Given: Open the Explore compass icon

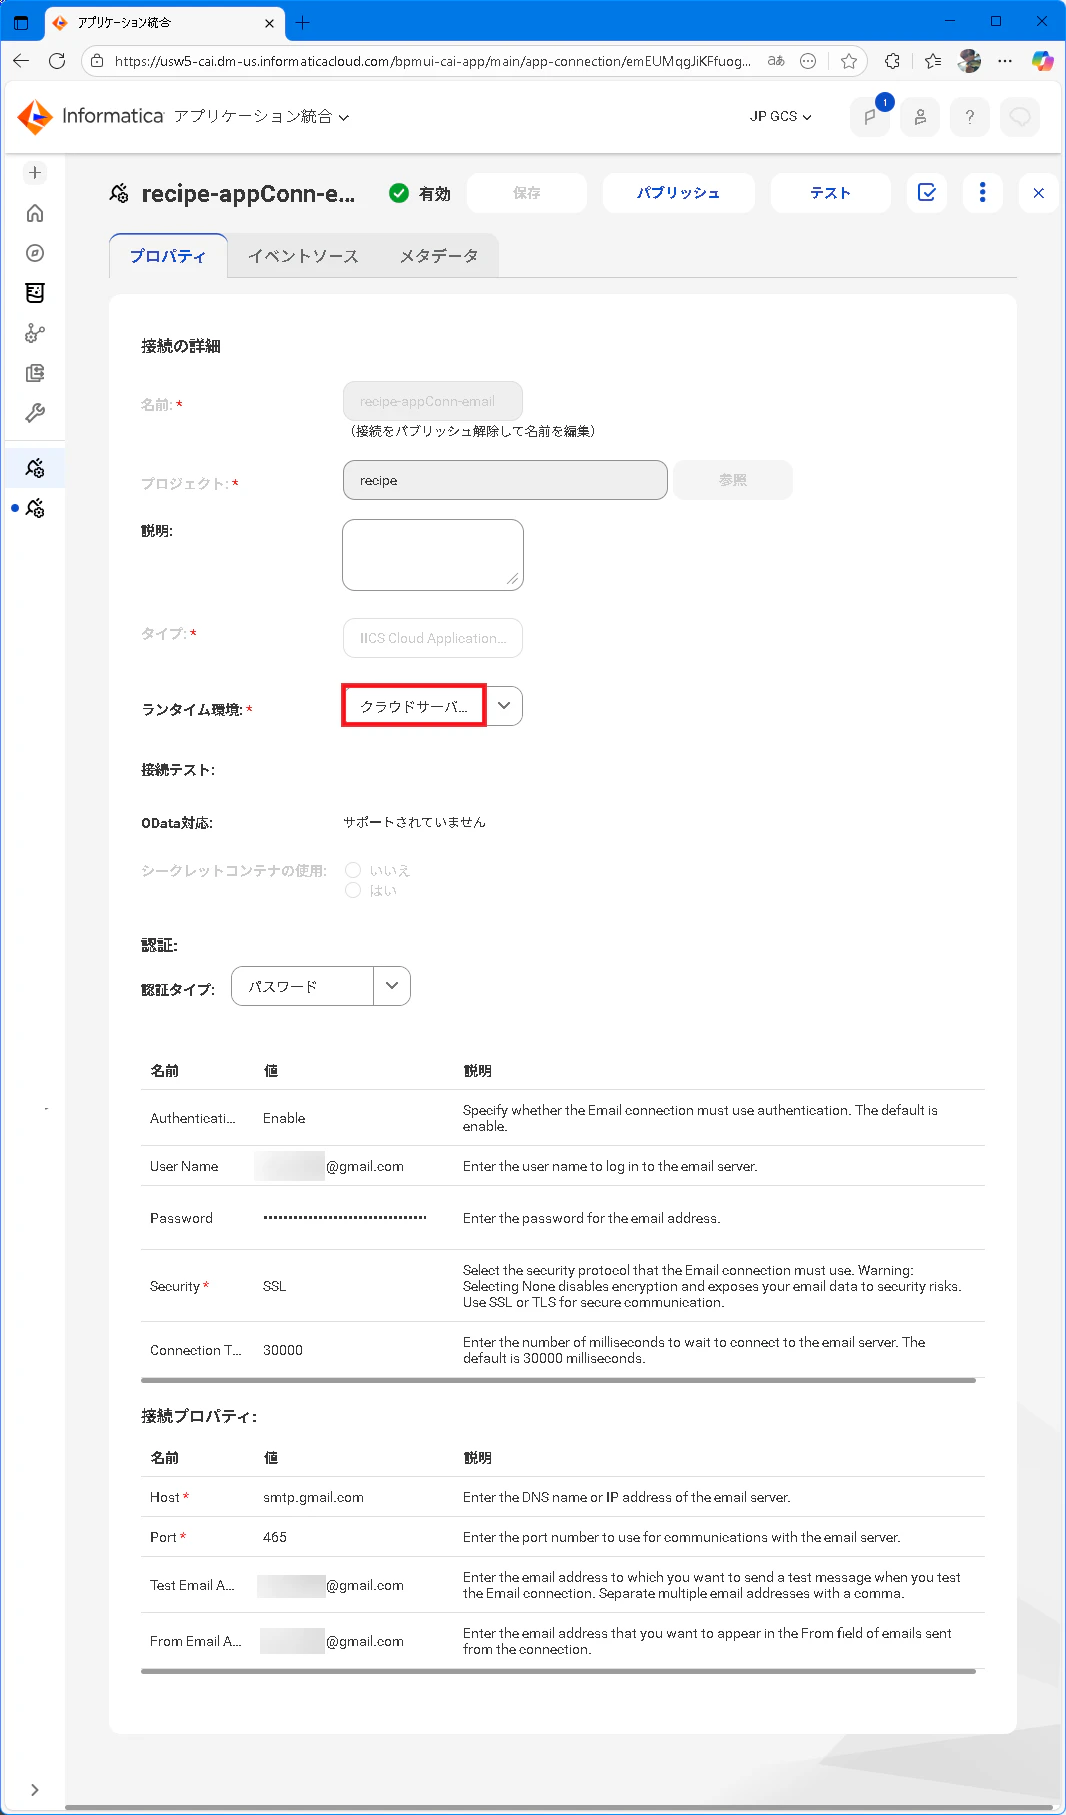Looking at the screenshot, I should [35, 253].
